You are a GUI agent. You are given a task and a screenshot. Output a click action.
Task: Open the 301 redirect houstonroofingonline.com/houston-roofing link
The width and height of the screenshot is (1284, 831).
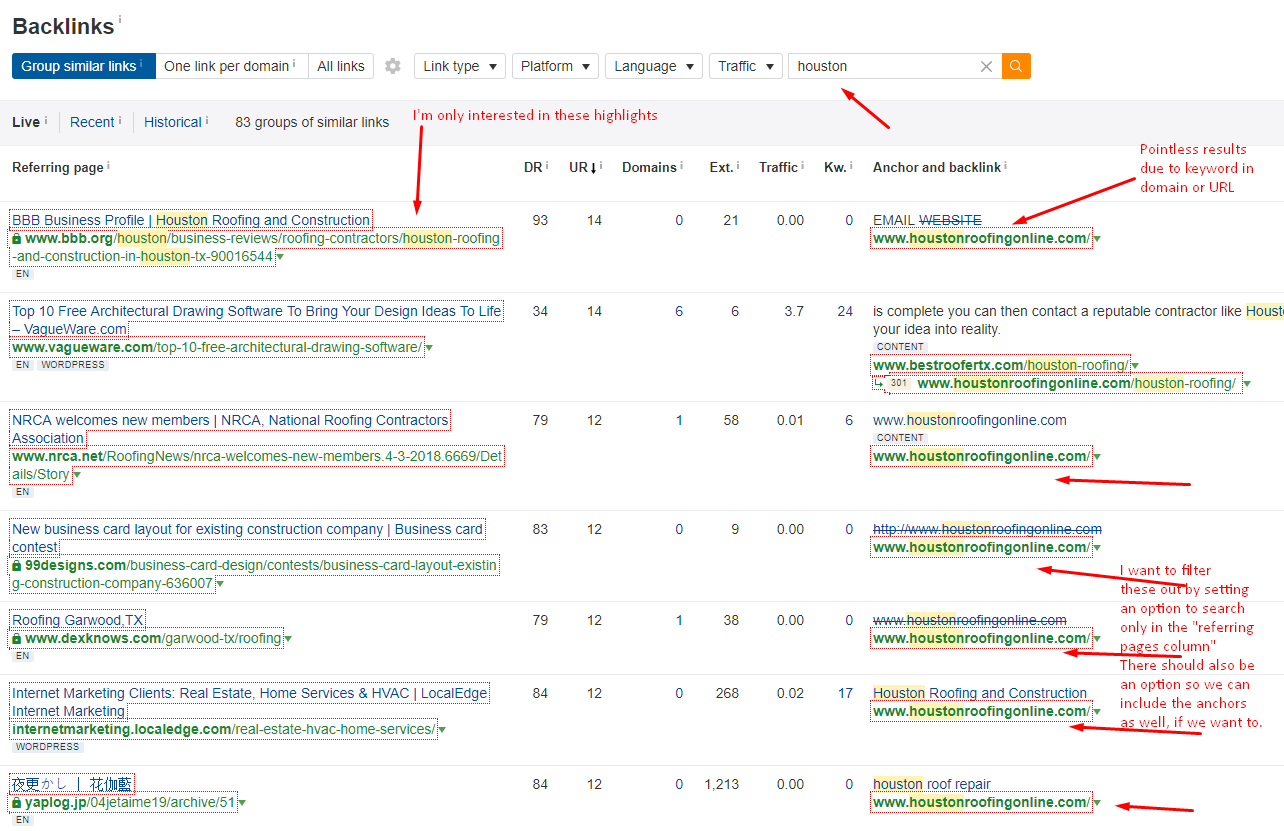pos(1076,383)
